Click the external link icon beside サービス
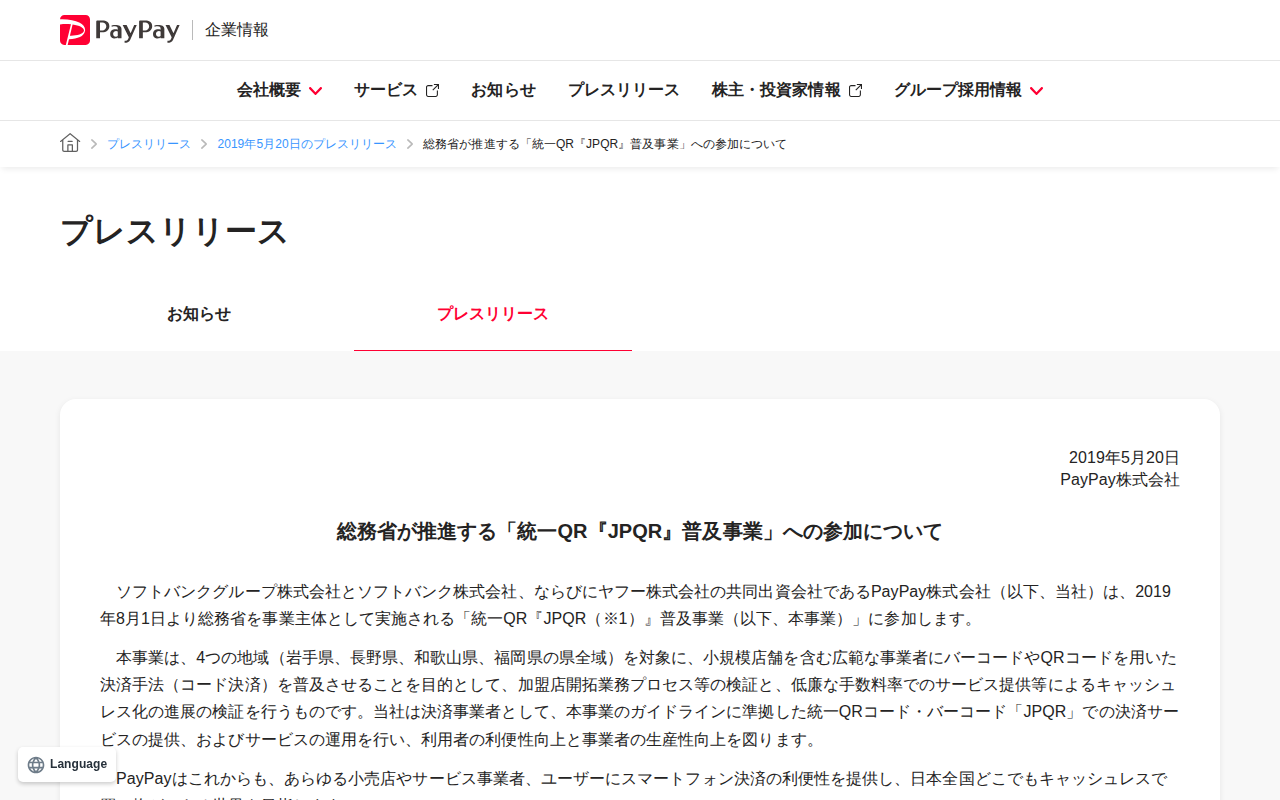The height and width of the screenshot is (800, 1280). tap(432, 90)
